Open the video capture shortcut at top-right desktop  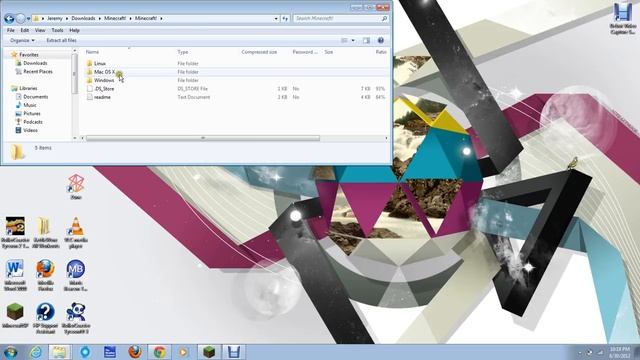point(623,18)
